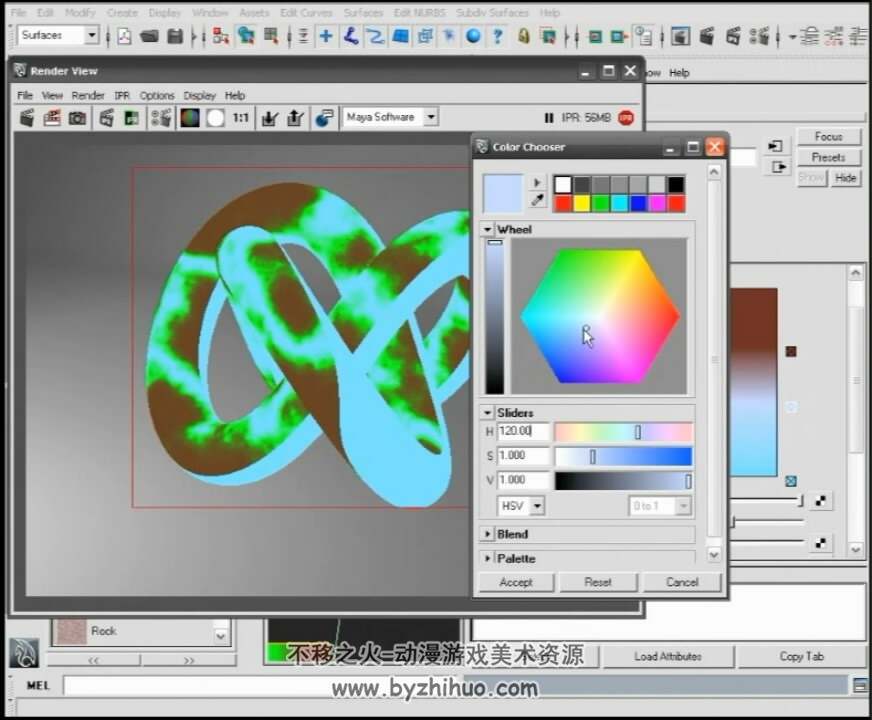Delete the blue ramp entry via crossed box
The height and width of the screenshot is (720, 872).
791,481
